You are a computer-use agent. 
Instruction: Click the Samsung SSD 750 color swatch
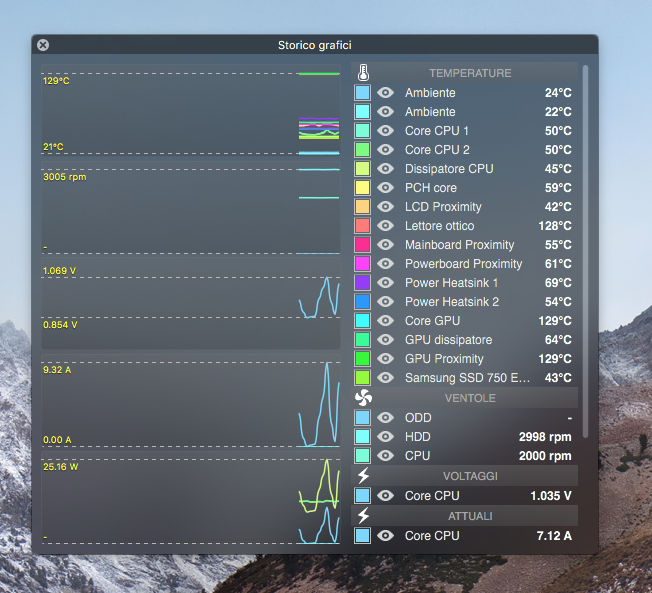tap(363, 378)
